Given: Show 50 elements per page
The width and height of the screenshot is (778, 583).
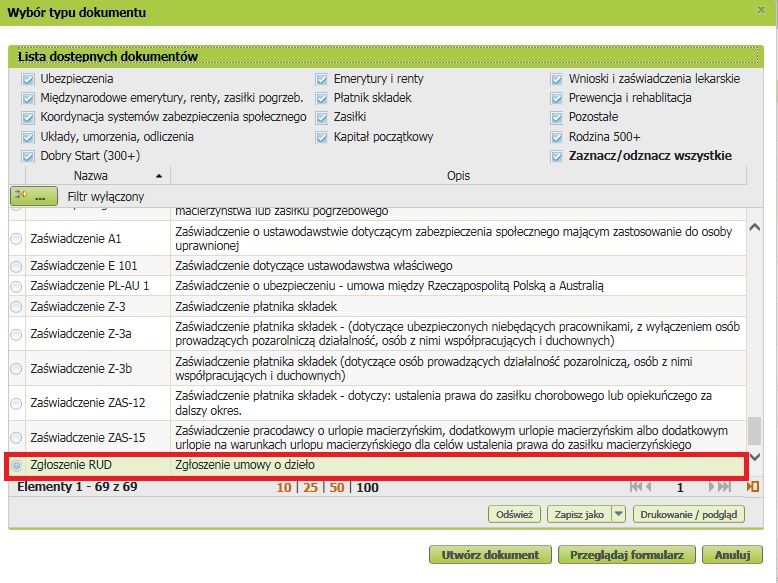Looking at the screenshot, I should pyautogui.click(x=337, y=487).
